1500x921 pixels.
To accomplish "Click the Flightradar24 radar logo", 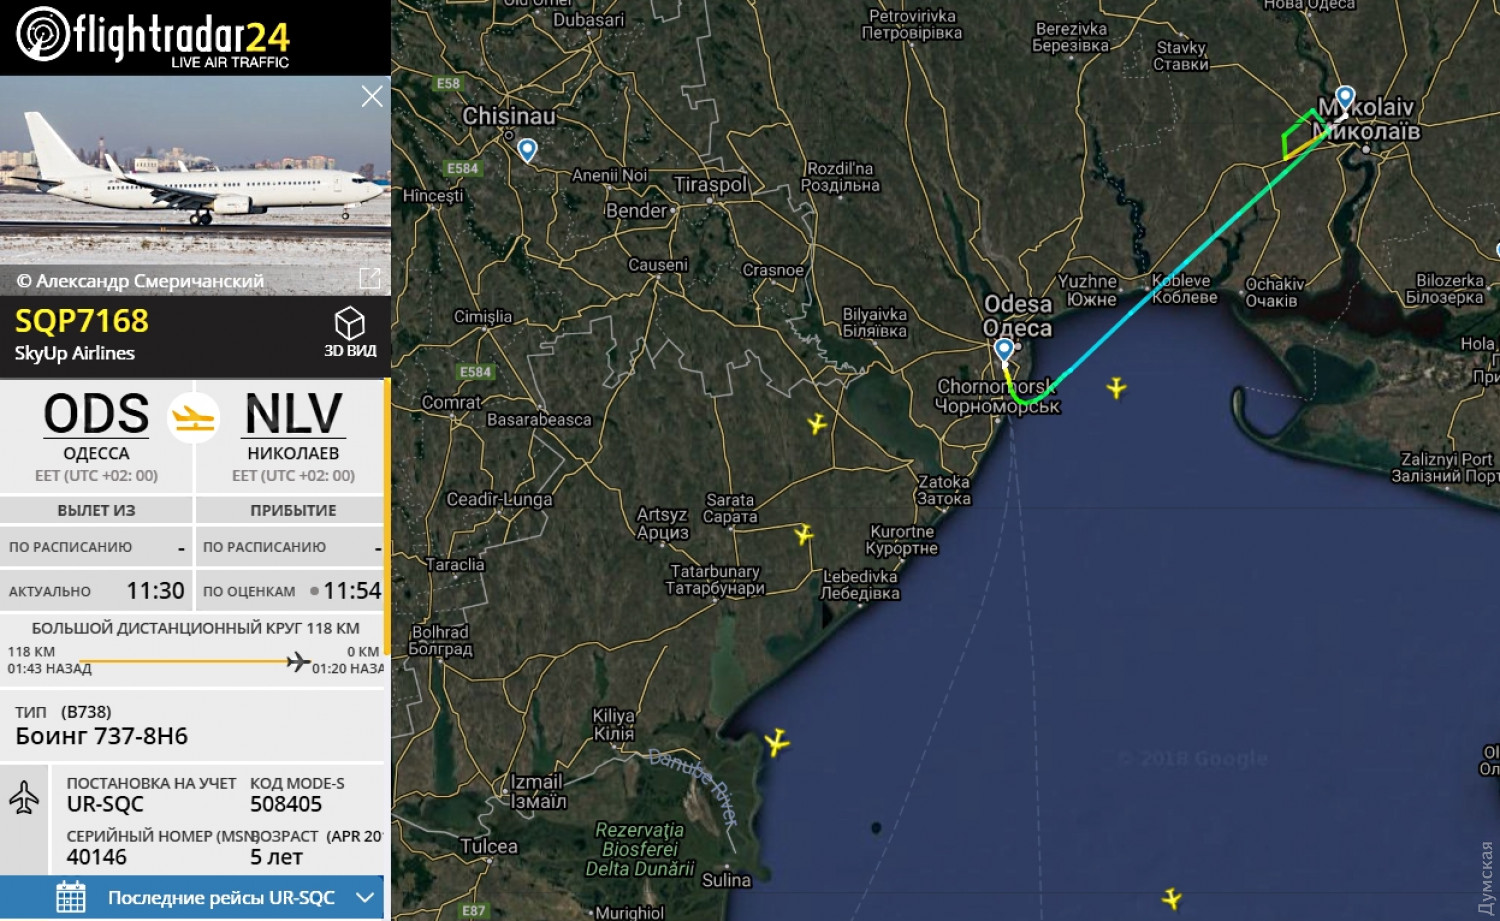I will [x=43, y=33].
